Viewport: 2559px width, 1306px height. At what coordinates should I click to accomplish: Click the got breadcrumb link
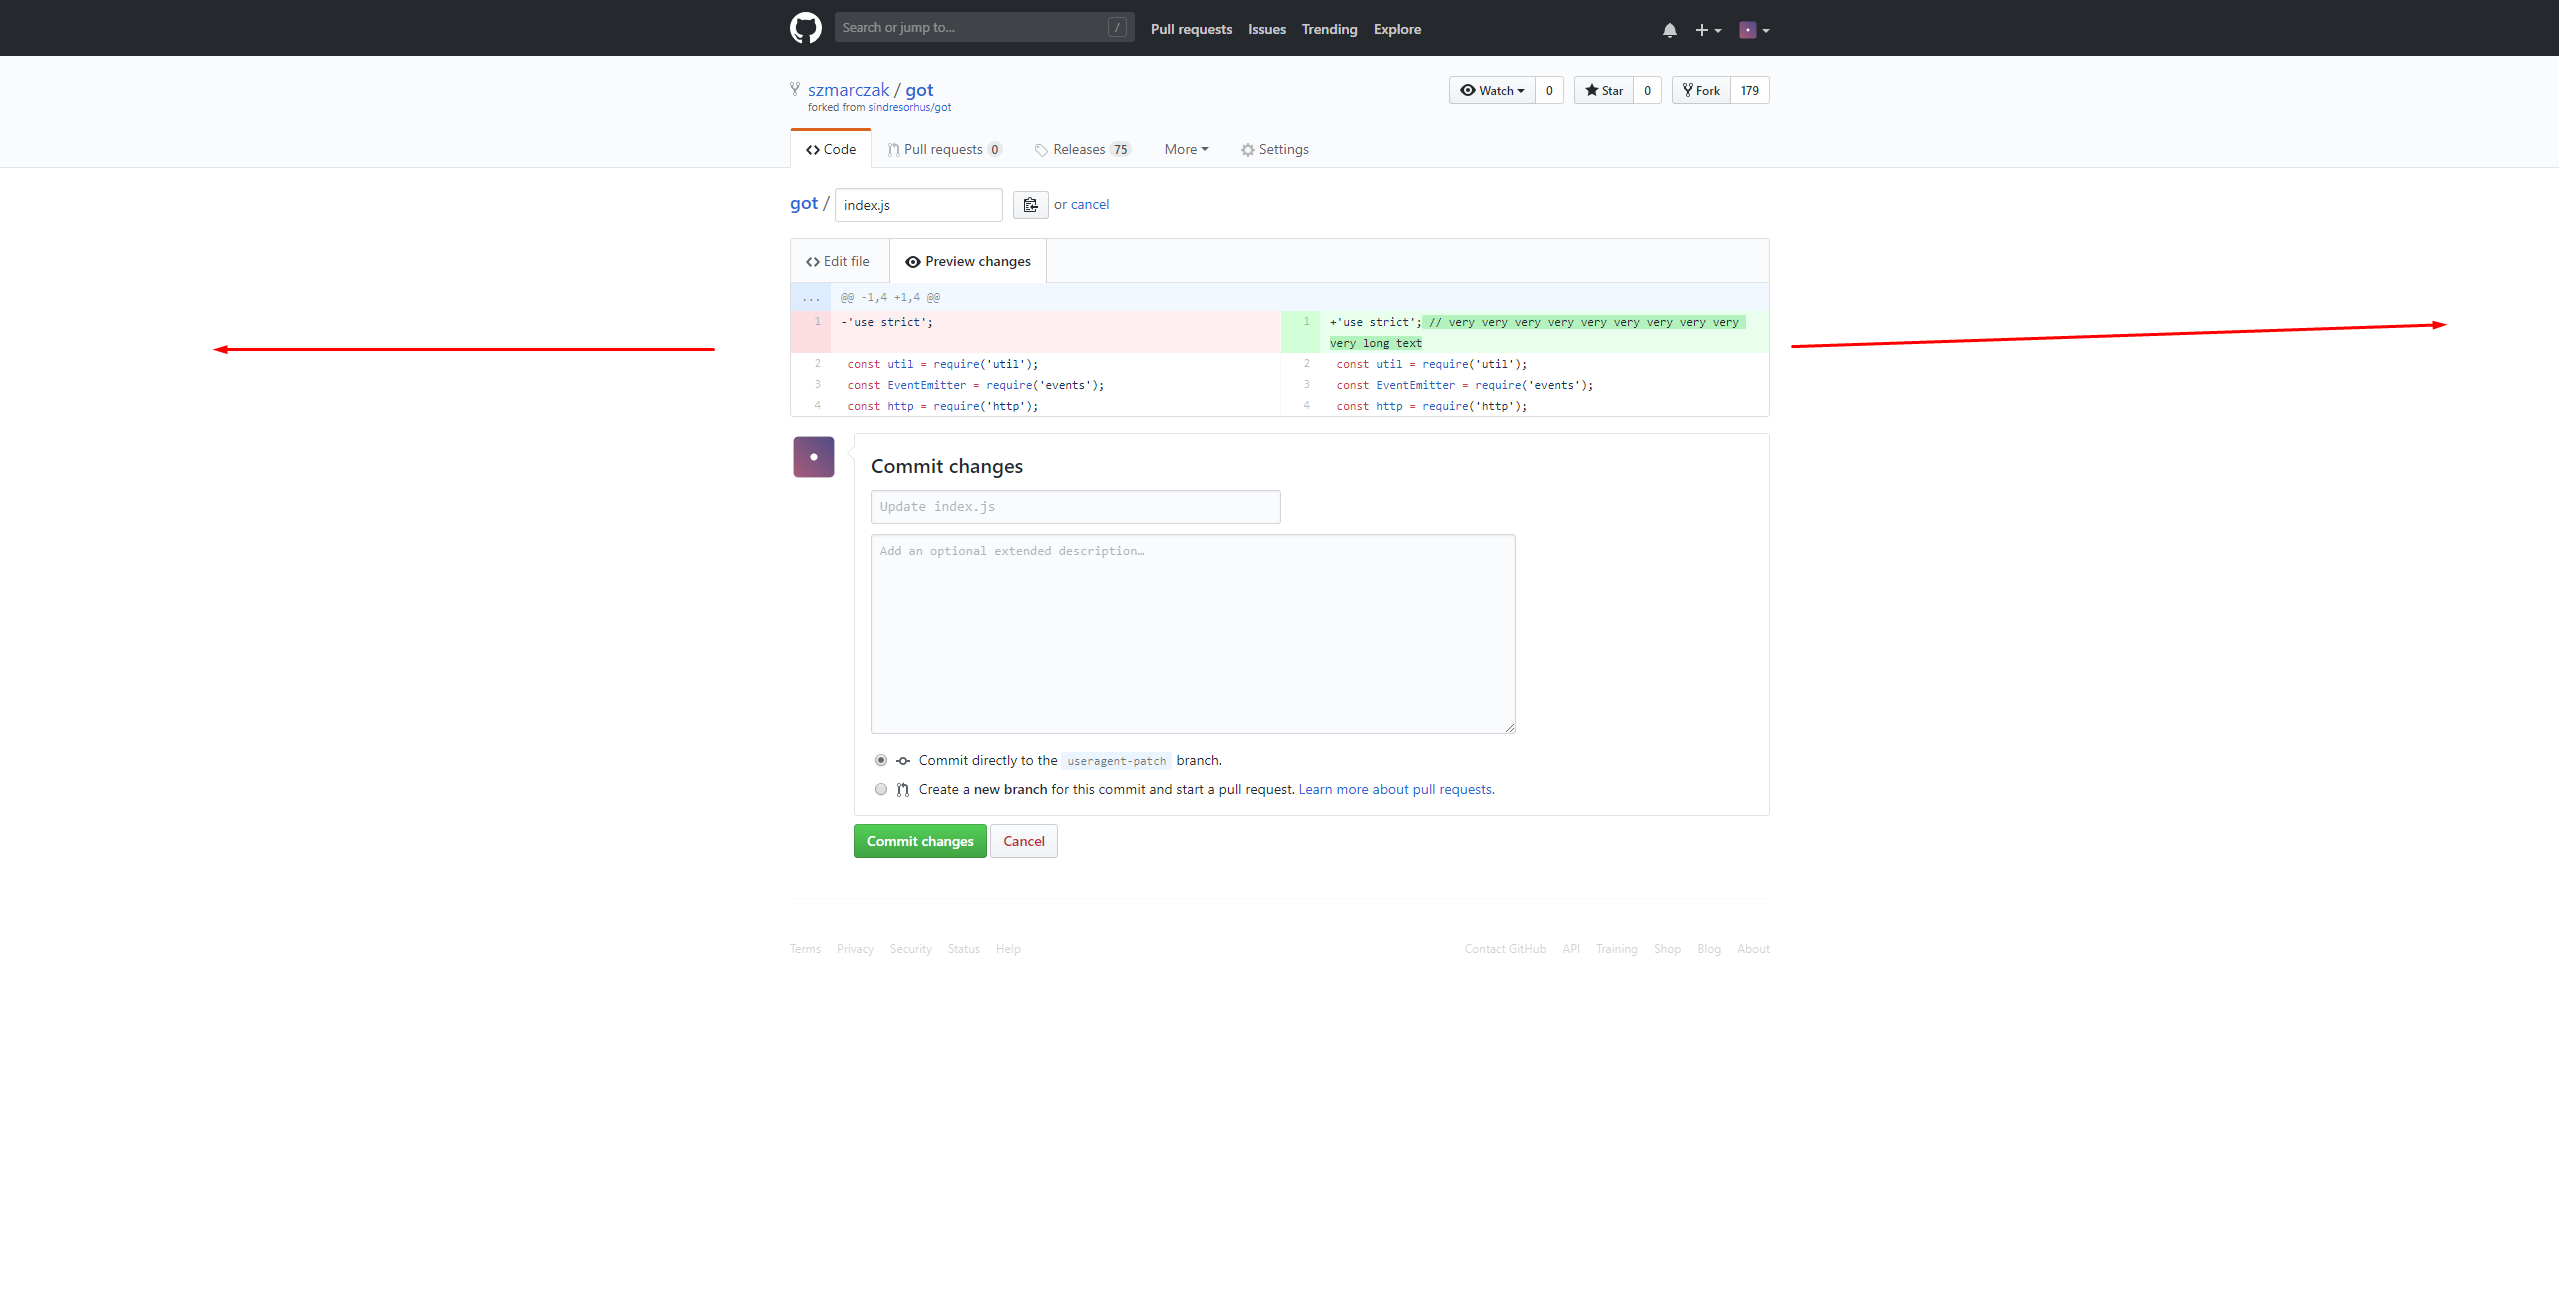[x=804, y=203]
